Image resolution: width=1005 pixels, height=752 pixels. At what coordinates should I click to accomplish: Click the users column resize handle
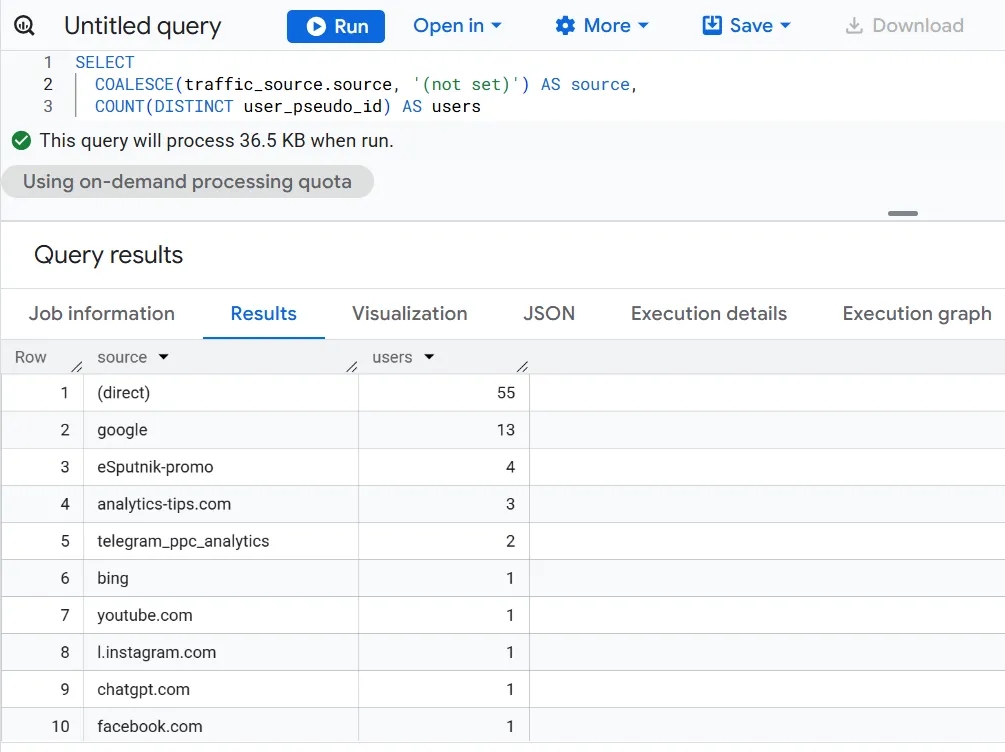pyautogui.click(x=522, y=367)
